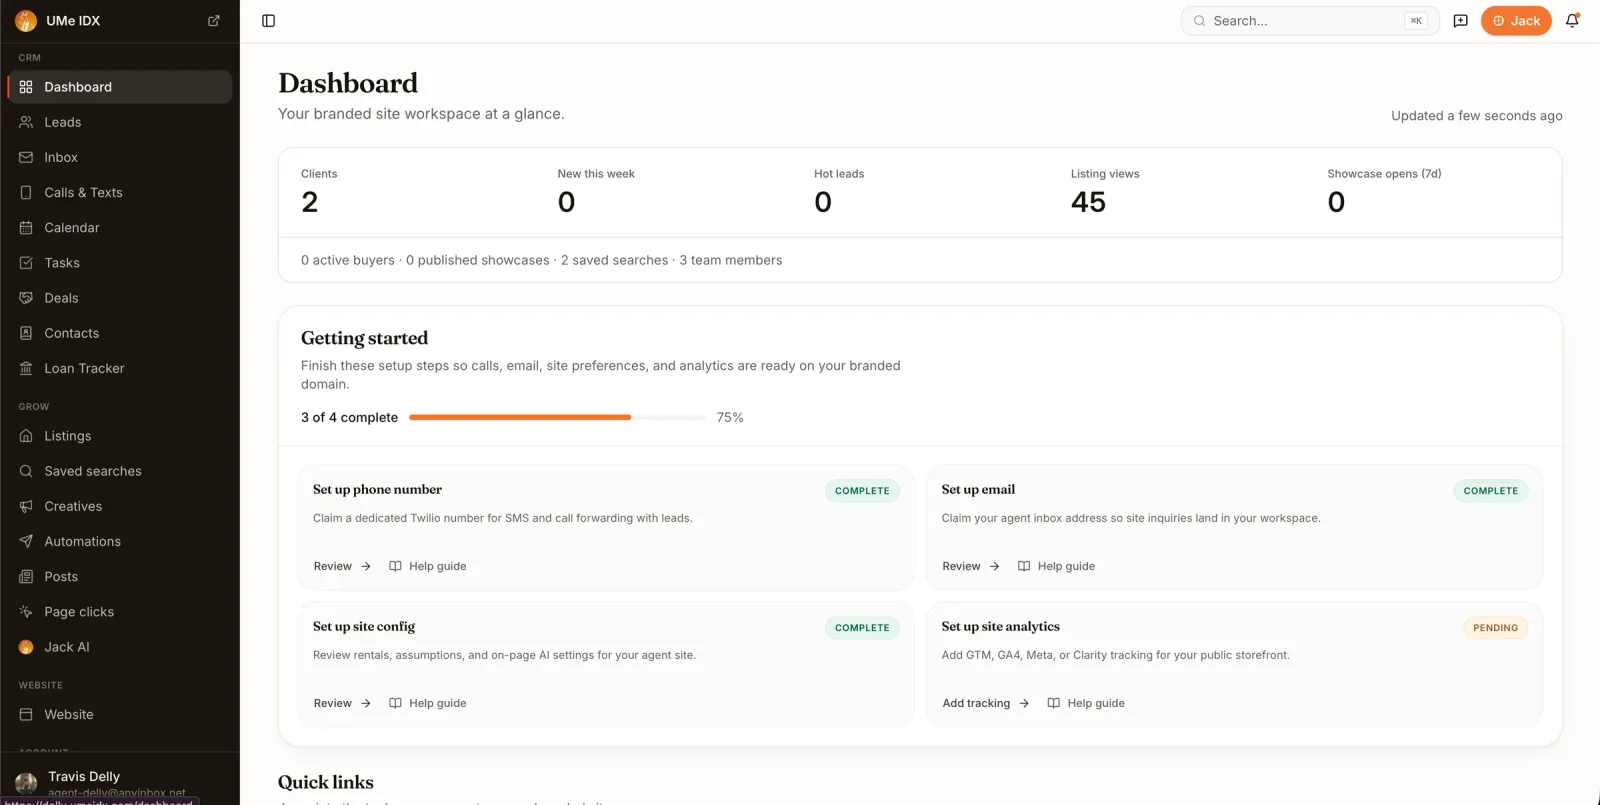Image resolution: width=1600 pixels, height=805 pixels.
Task: Click the feedback message icon near Jack button
Action: [1460, 21]
